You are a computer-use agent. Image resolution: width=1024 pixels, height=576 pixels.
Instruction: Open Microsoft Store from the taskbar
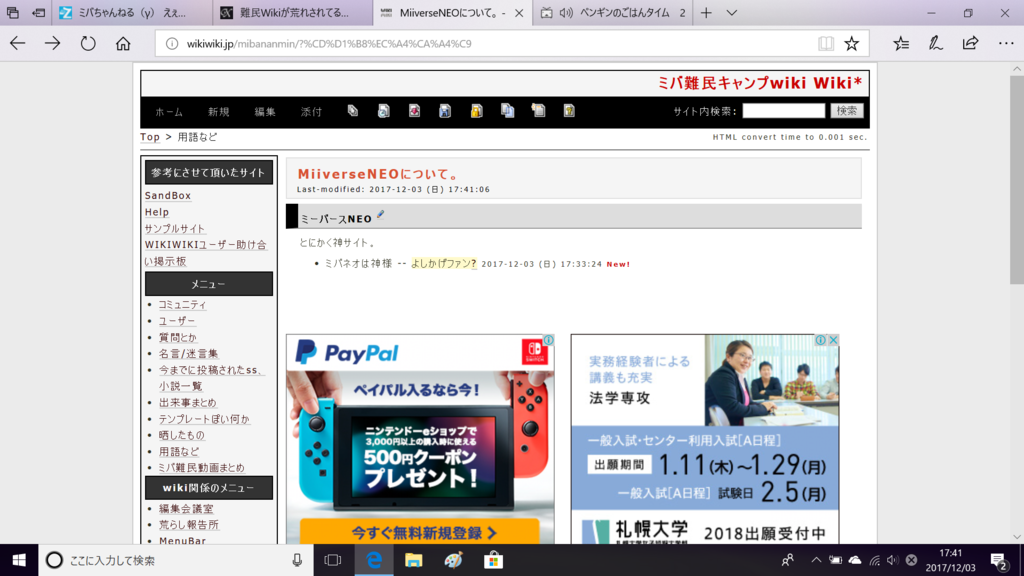[x=493, y=560]
